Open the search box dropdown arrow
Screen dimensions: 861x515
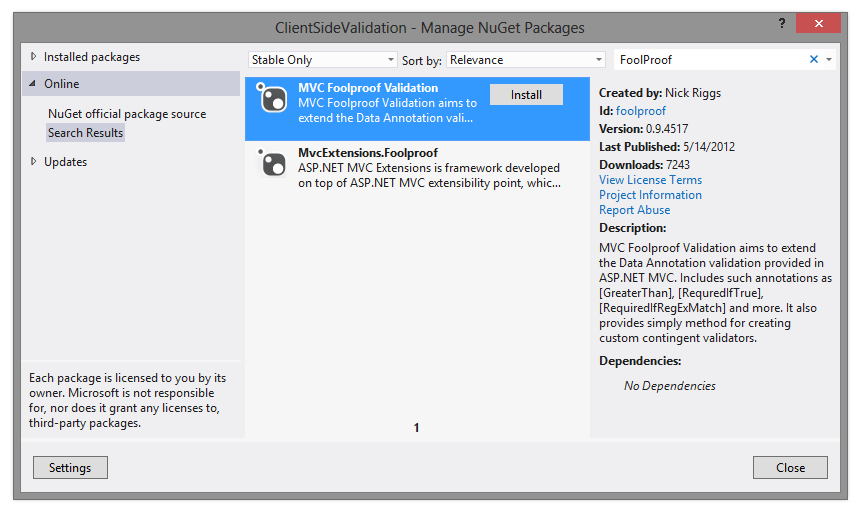[x=829, y=60]
